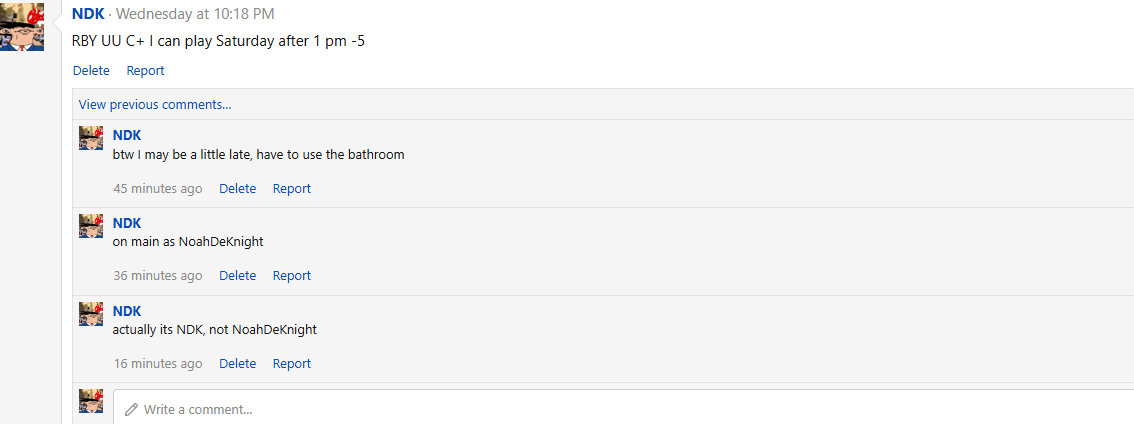Click avatar beside 'actually its NDK' comment
The image size is (1134, 424).
coord(91,314)
